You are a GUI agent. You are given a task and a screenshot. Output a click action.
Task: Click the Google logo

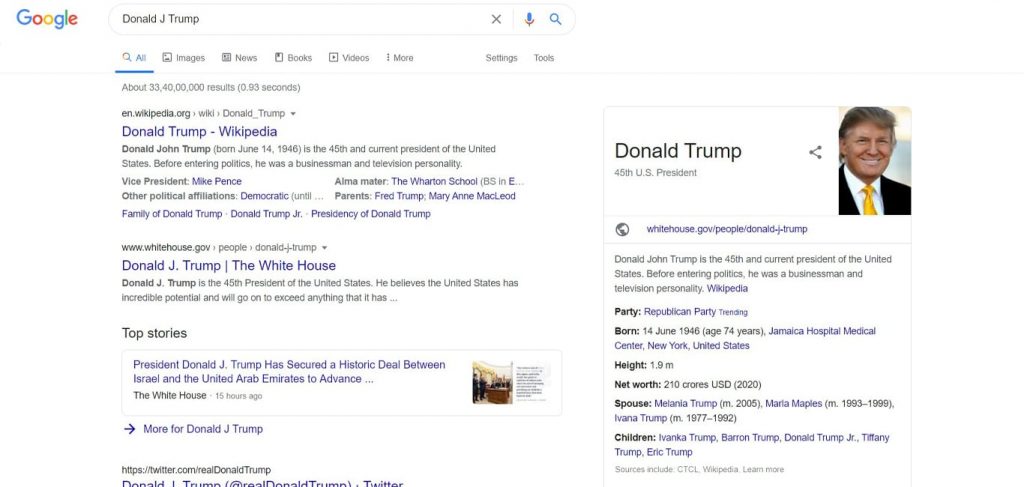(x=47, y=20)
